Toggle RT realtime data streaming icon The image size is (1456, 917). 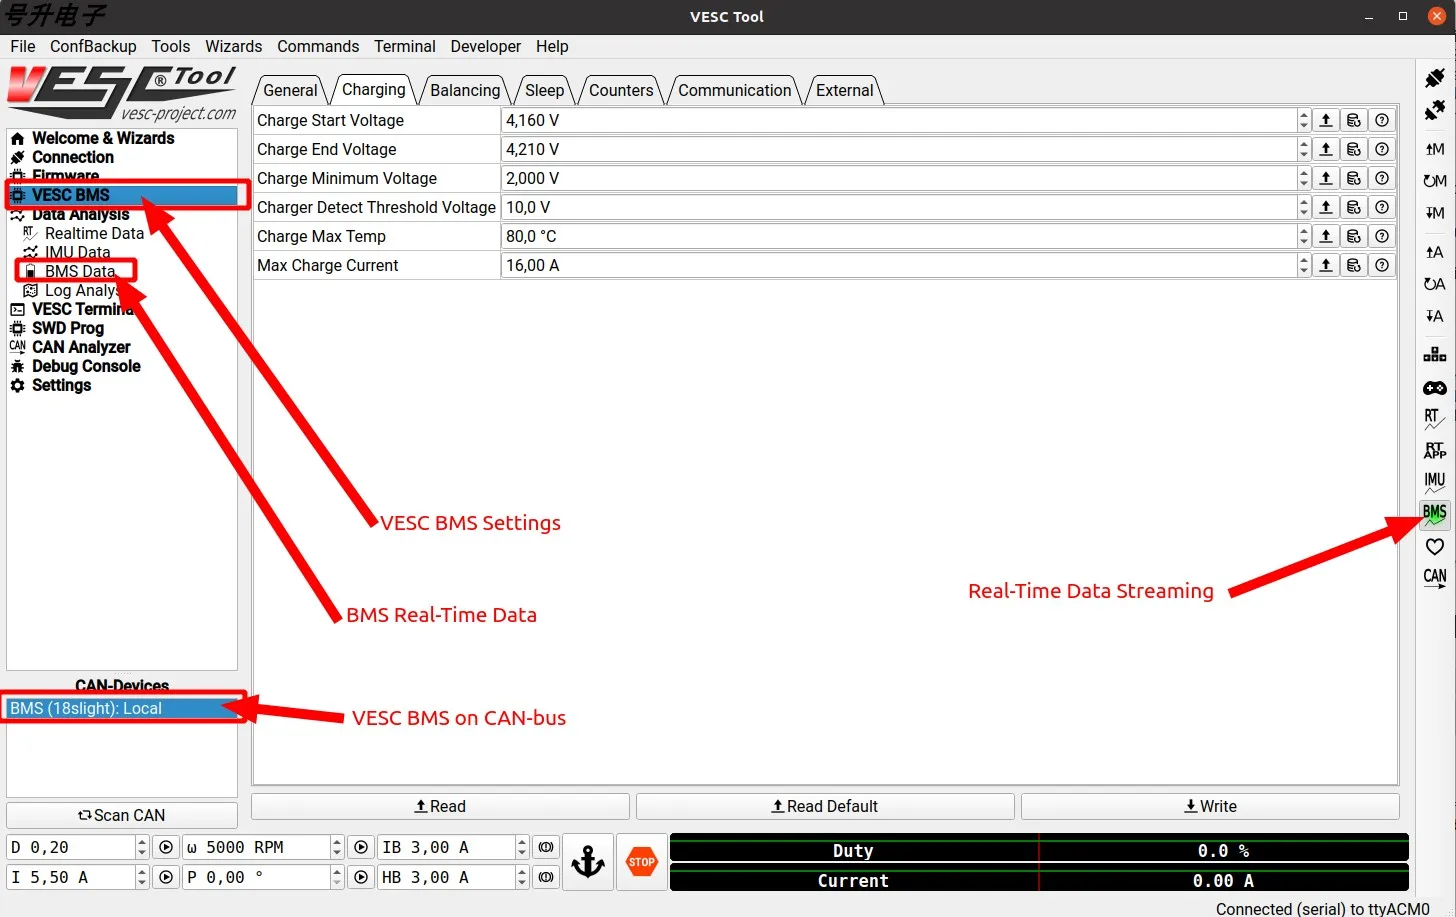[1435, 419]
